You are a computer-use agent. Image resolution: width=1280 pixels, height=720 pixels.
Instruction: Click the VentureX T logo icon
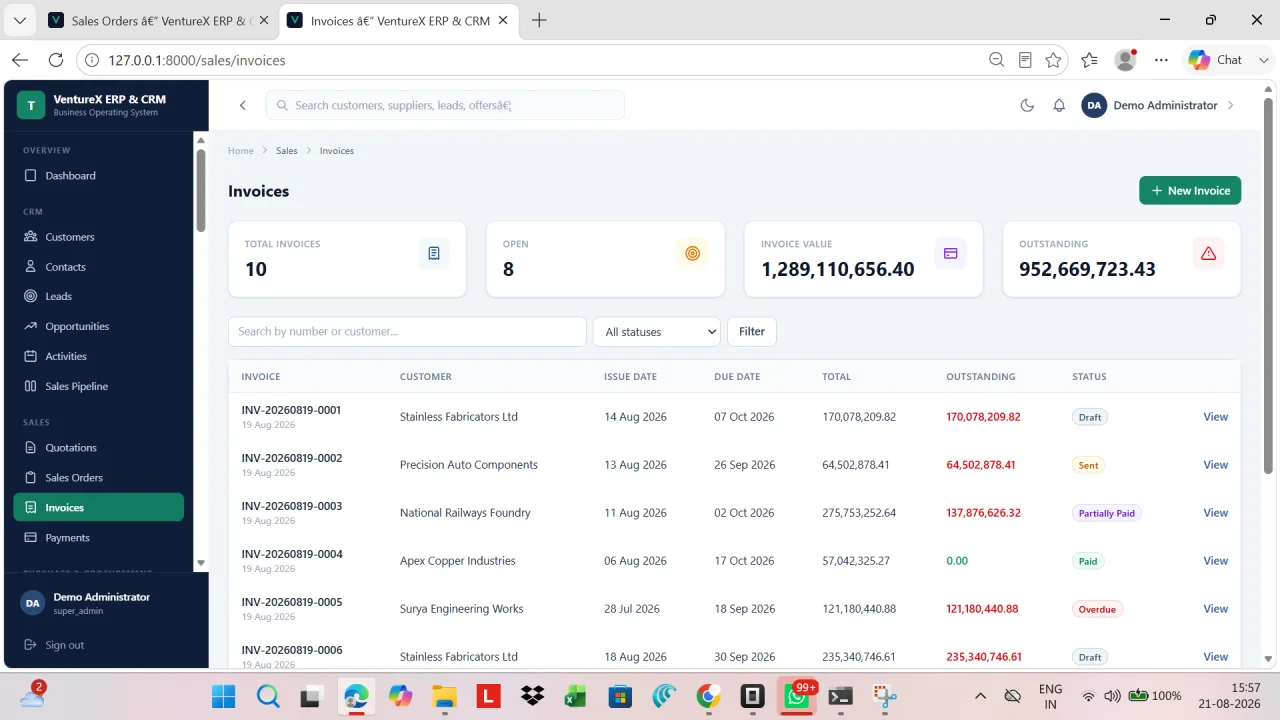click(31, 105)
